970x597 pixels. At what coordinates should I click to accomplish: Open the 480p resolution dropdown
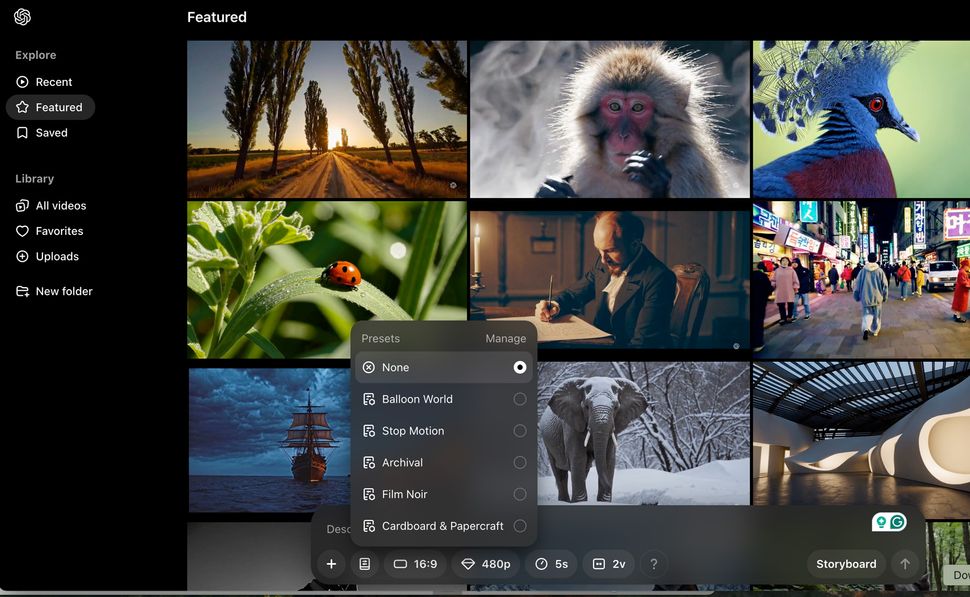pos(486,564)
